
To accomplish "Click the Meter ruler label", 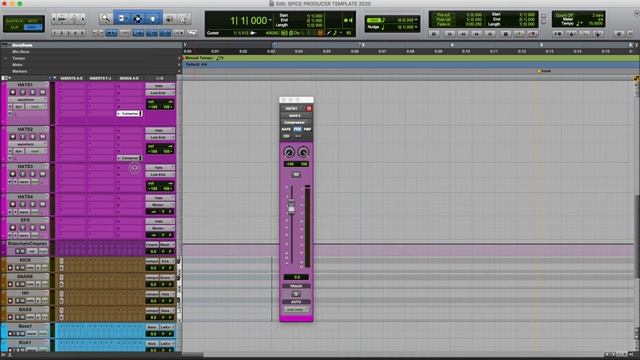I will coord(18,65).
